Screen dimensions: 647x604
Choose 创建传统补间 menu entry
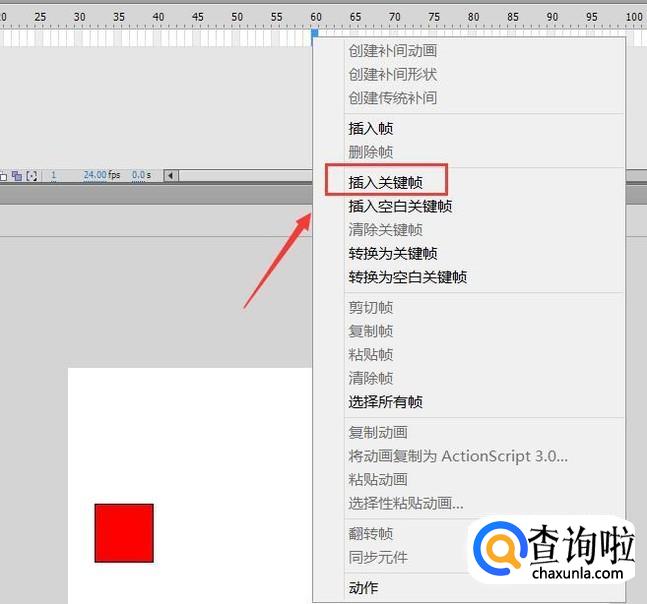(x=392, y=98)
